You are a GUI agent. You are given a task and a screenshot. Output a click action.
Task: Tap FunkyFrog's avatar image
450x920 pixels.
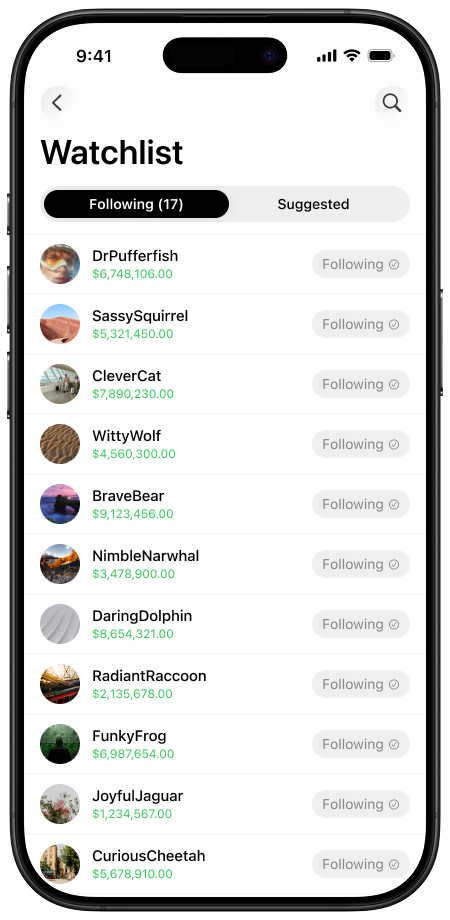(60, 744)
